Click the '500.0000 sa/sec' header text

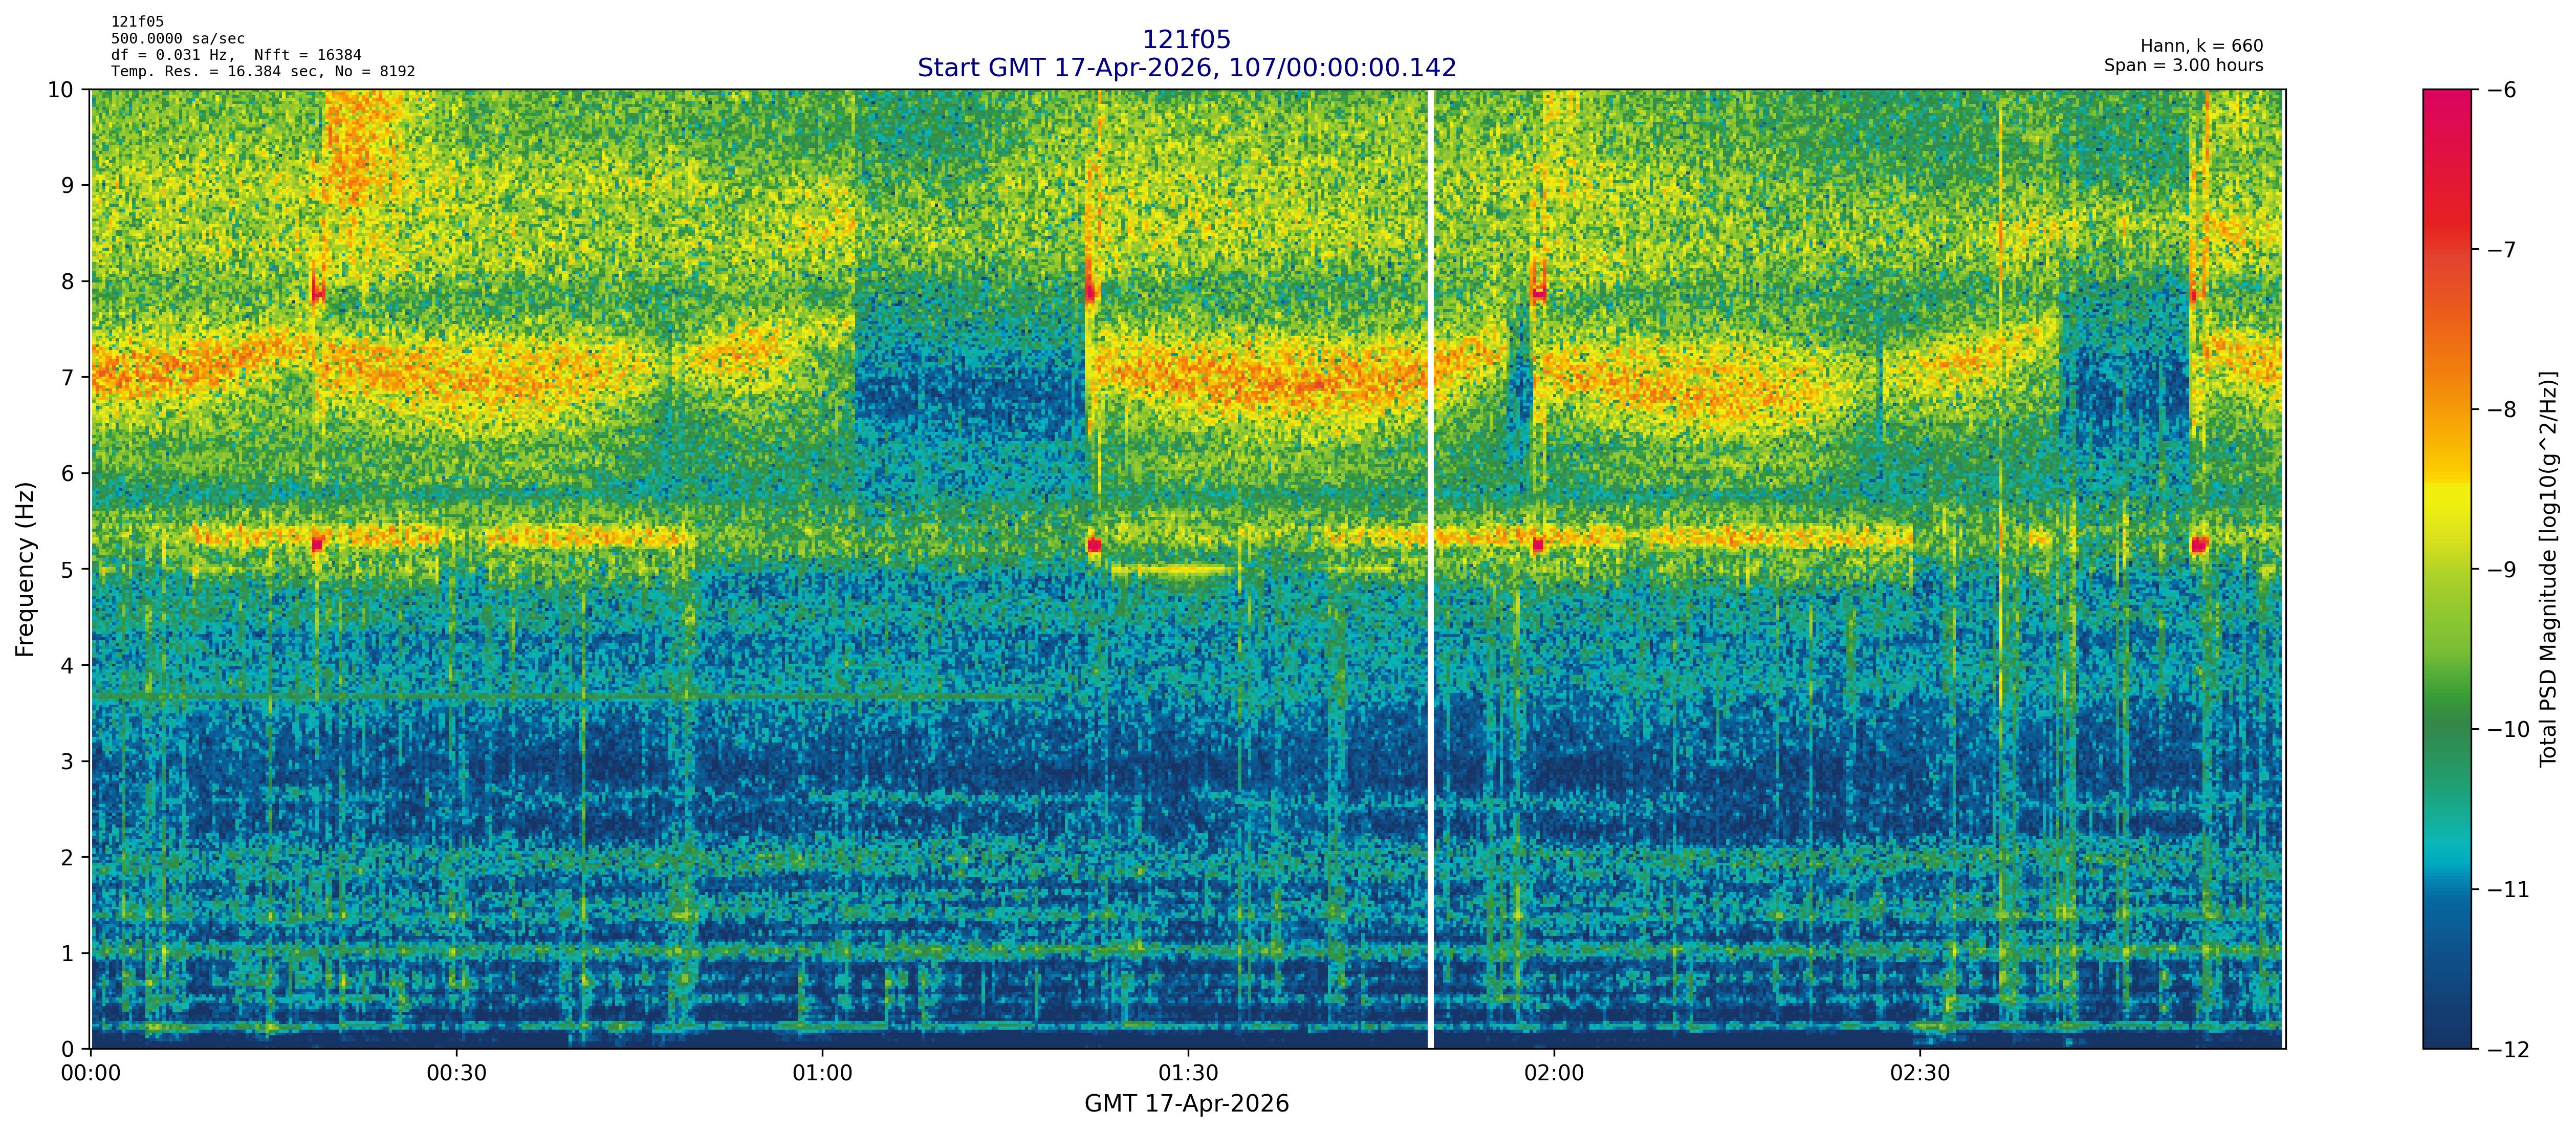[x=177, y=39]
